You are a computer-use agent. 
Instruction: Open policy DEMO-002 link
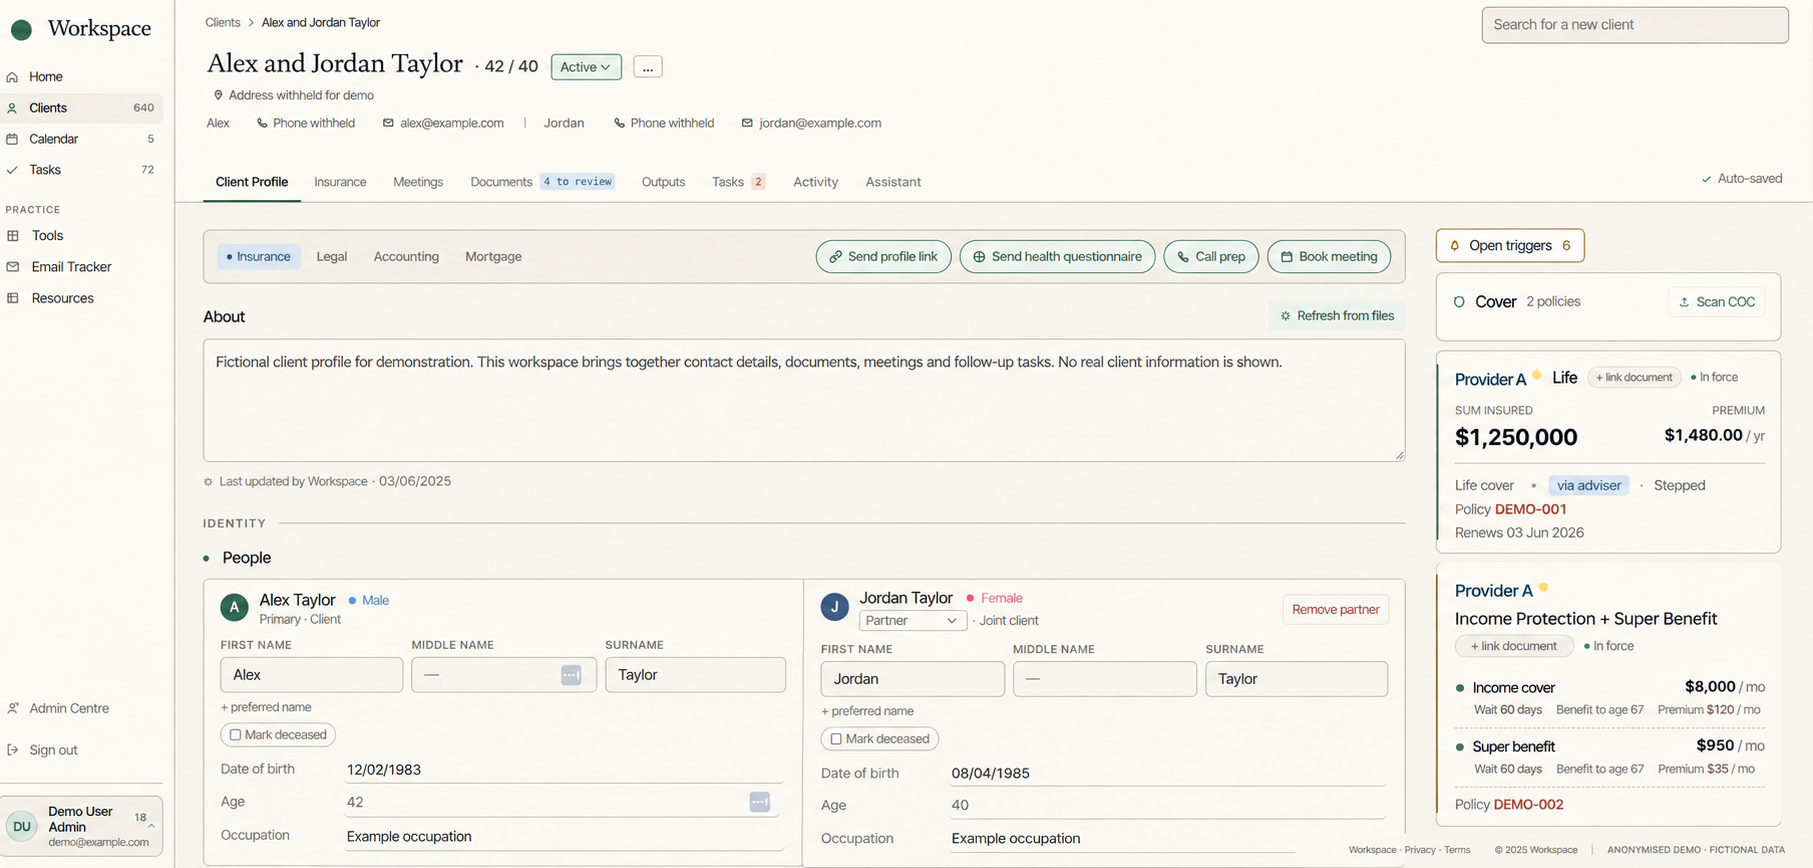tap(1529, 805)
